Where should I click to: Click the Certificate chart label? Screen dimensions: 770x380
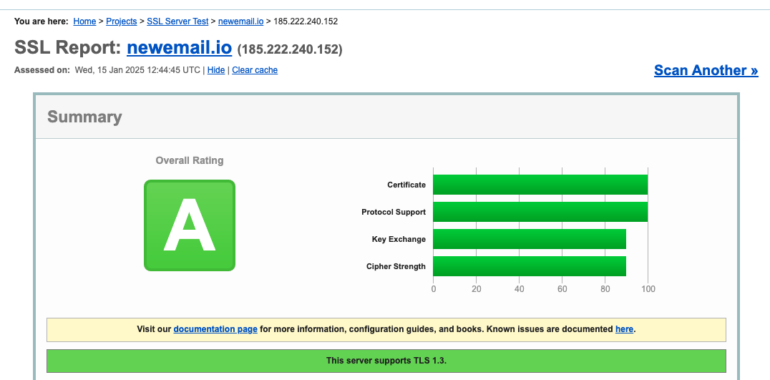tap(406, 185)
